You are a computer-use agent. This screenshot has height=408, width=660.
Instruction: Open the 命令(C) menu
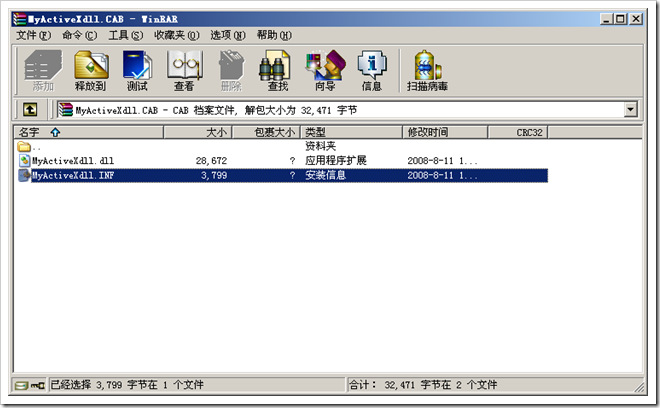[80, 35]
